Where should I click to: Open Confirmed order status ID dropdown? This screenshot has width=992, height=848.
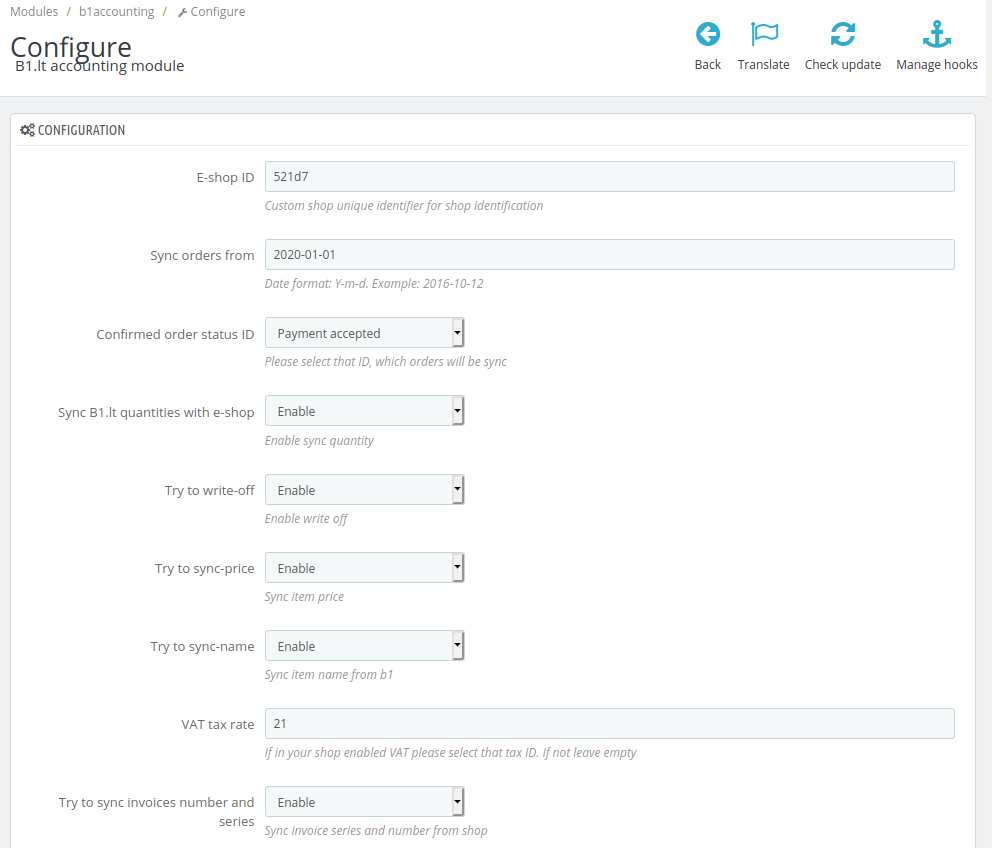point(364,333)
